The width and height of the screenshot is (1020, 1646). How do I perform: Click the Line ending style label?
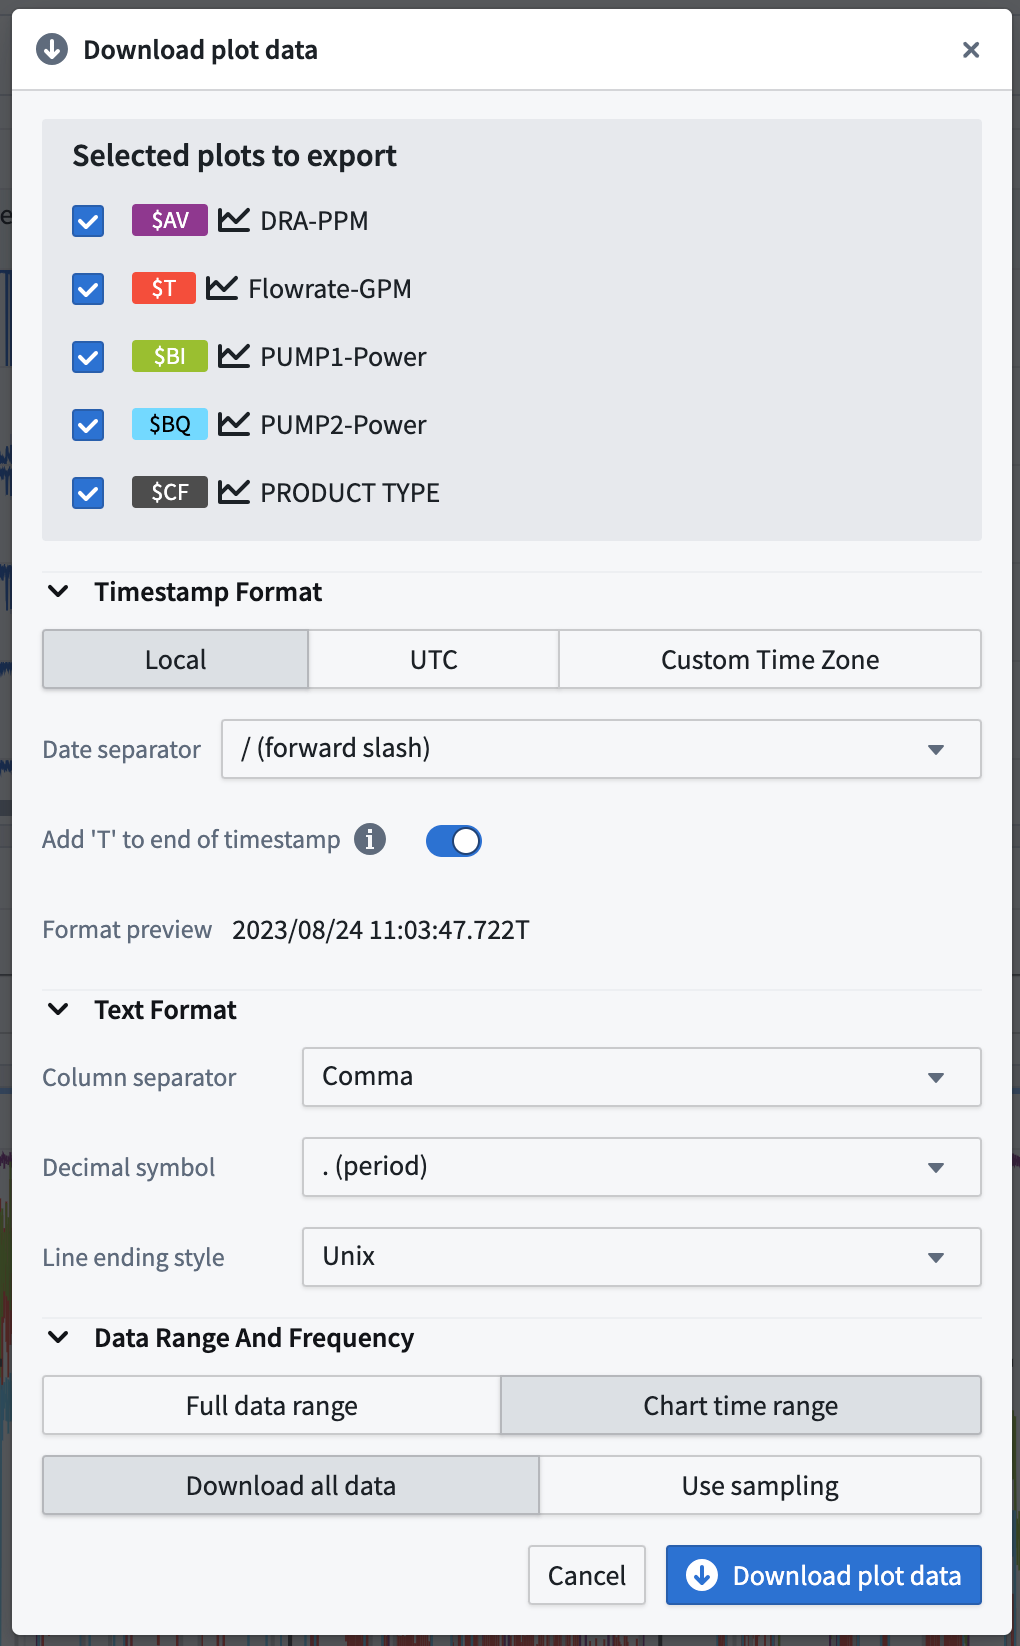[133, 1258]
